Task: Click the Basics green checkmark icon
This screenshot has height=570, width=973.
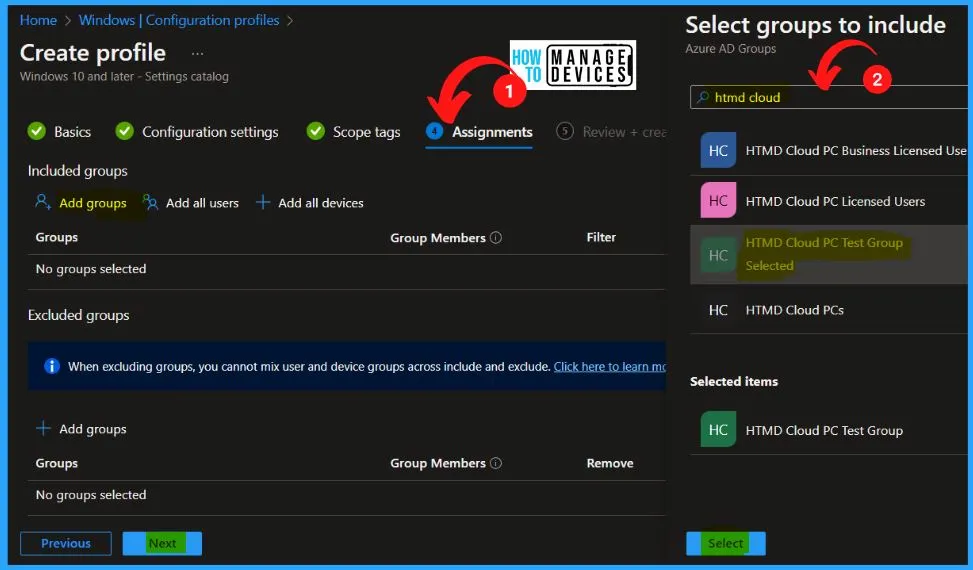Action: coord(37,131)
